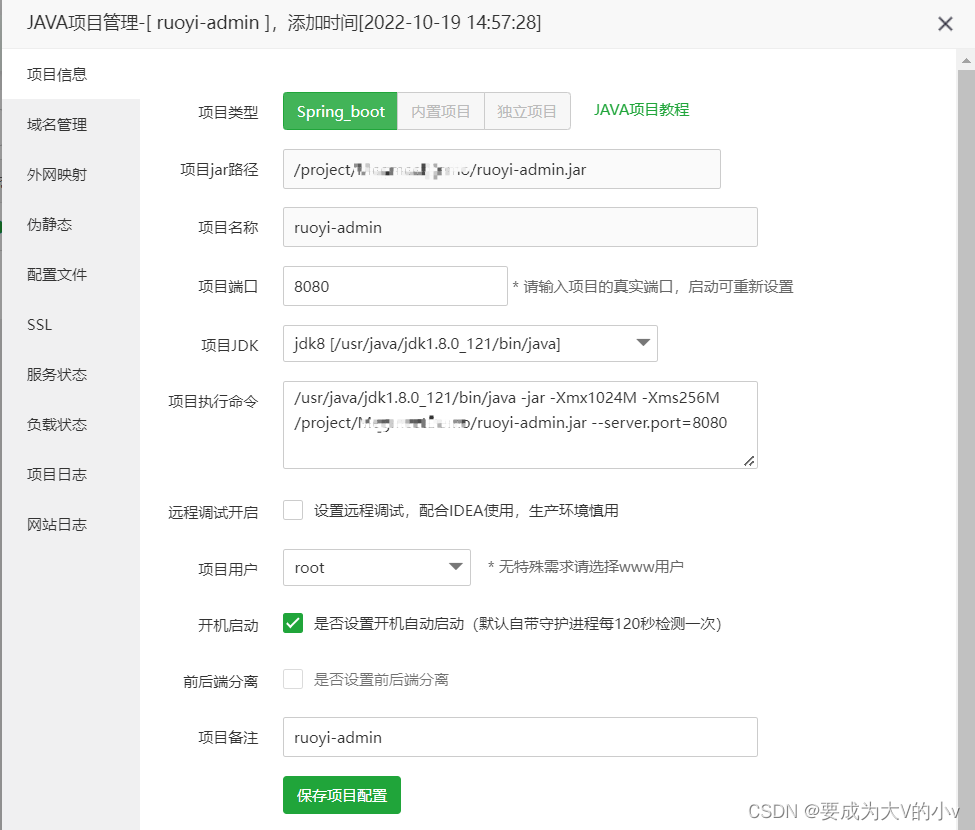The width and height of the screenshot is (975, 830).
Task: Return to the 项目信息 section
Action: 54,74
